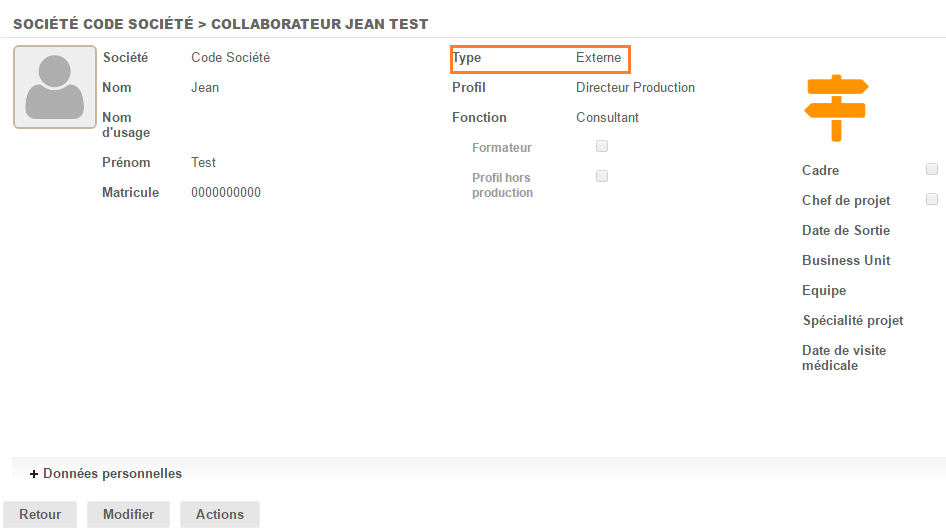Check the Cadre checkbox
The height and width of the screenshot is (528, 946).
point(932,169)
